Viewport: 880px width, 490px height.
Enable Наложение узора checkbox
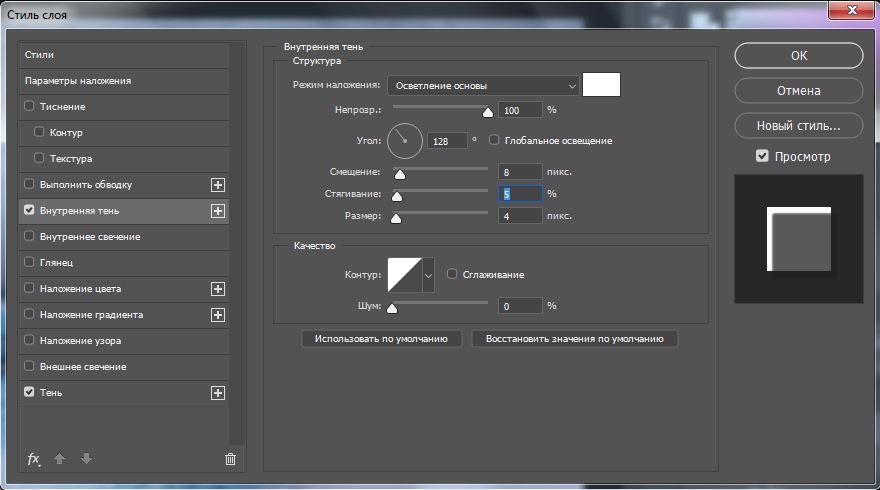click(29, 340)
